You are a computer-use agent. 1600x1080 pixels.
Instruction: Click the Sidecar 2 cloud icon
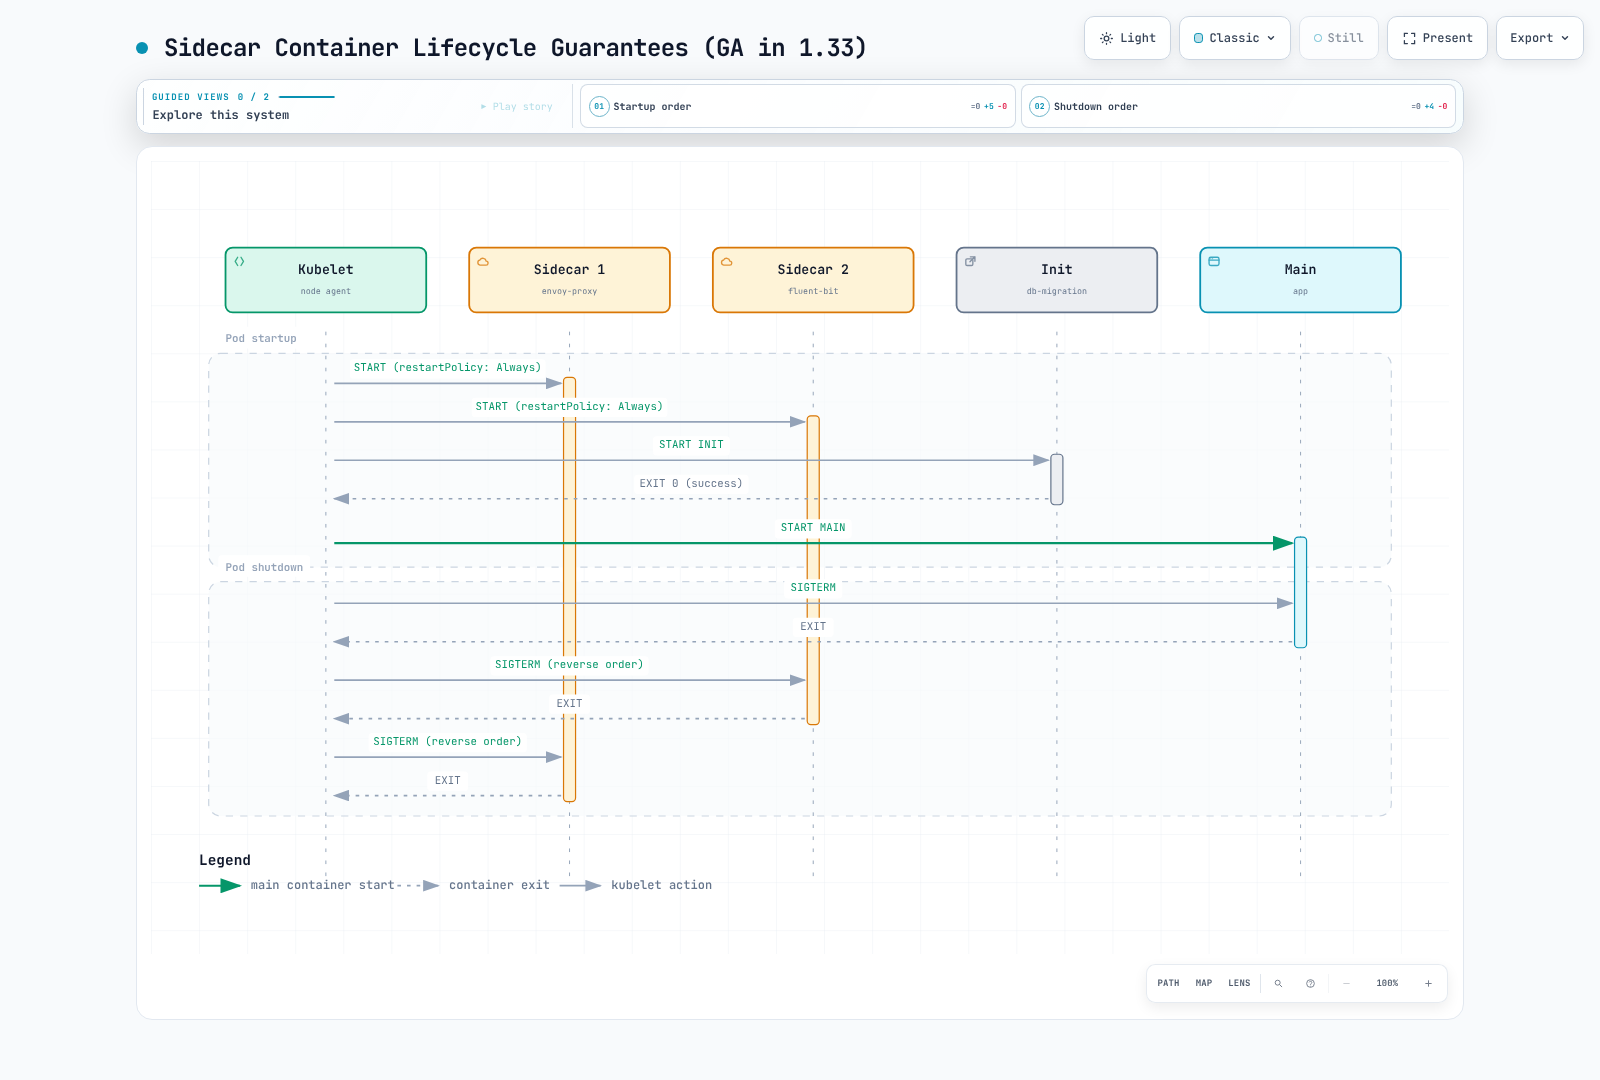[727, 262]
